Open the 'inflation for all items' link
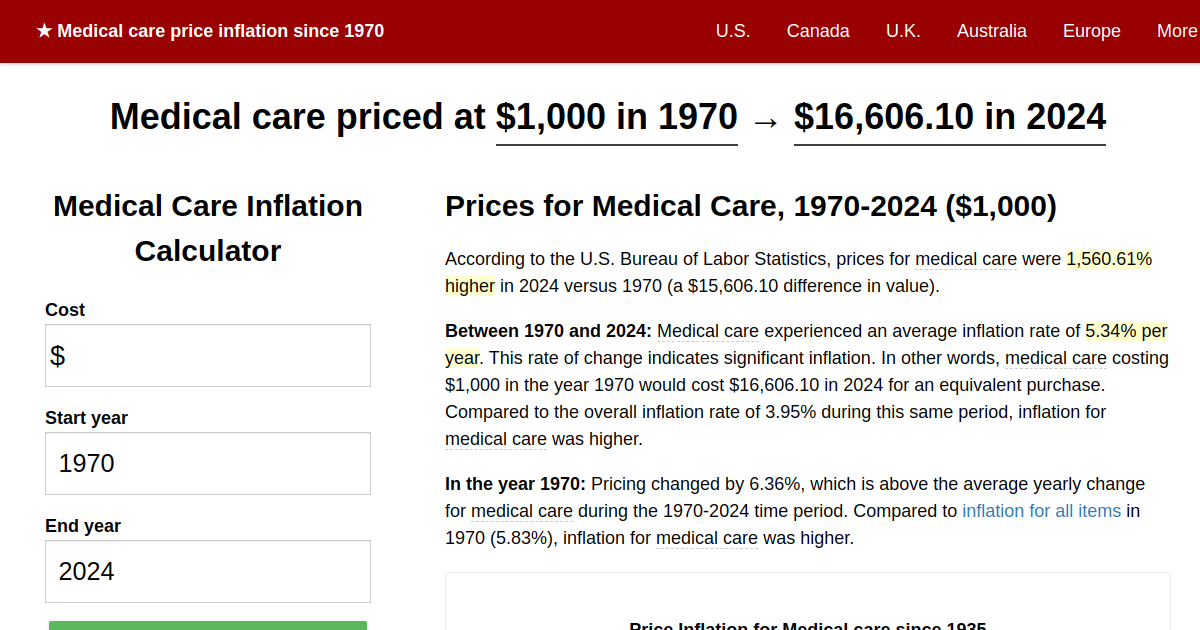 pos(1041,510)
